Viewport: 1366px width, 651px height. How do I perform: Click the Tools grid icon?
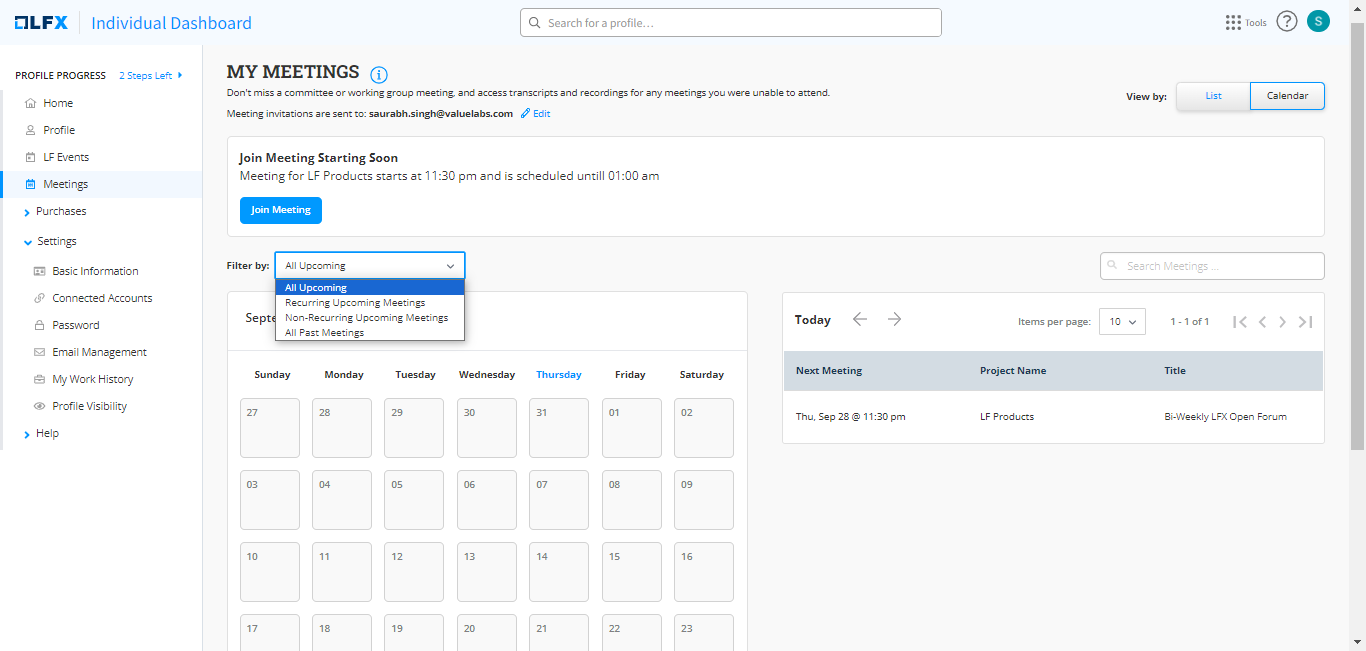(x=1233, y=22)
